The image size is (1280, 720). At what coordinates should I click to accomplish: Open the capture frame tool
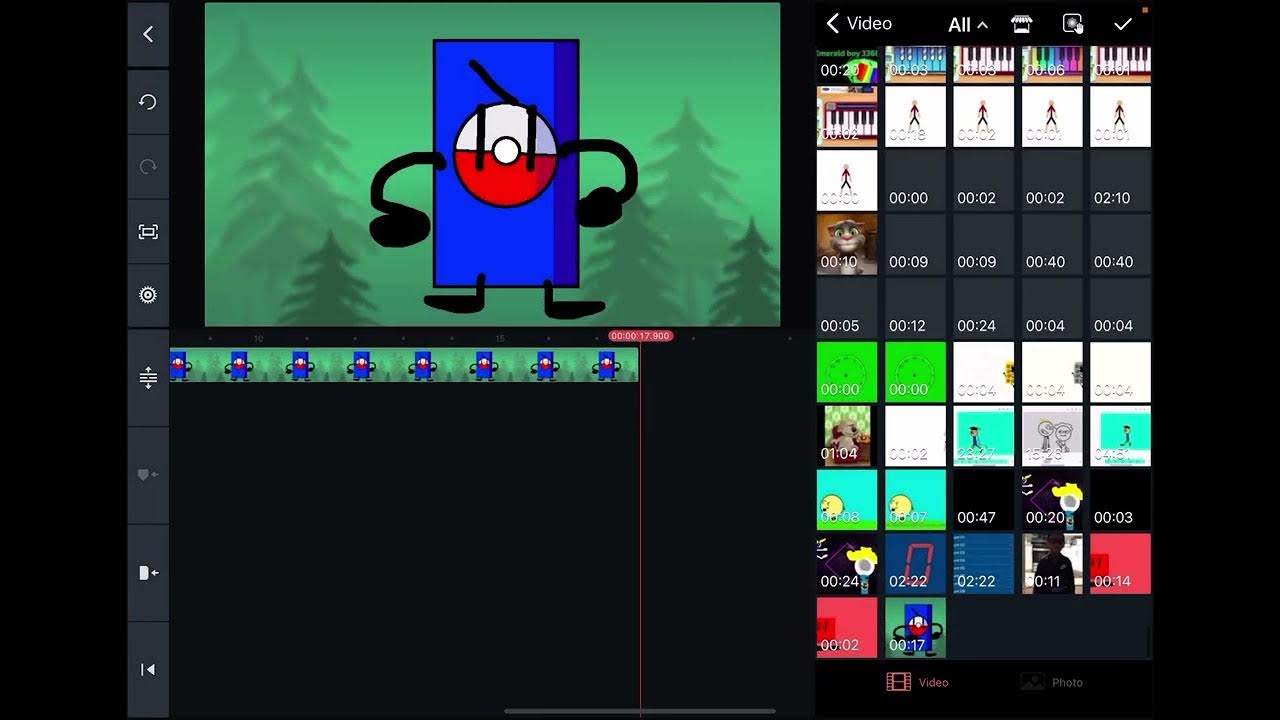pos(148,232)
